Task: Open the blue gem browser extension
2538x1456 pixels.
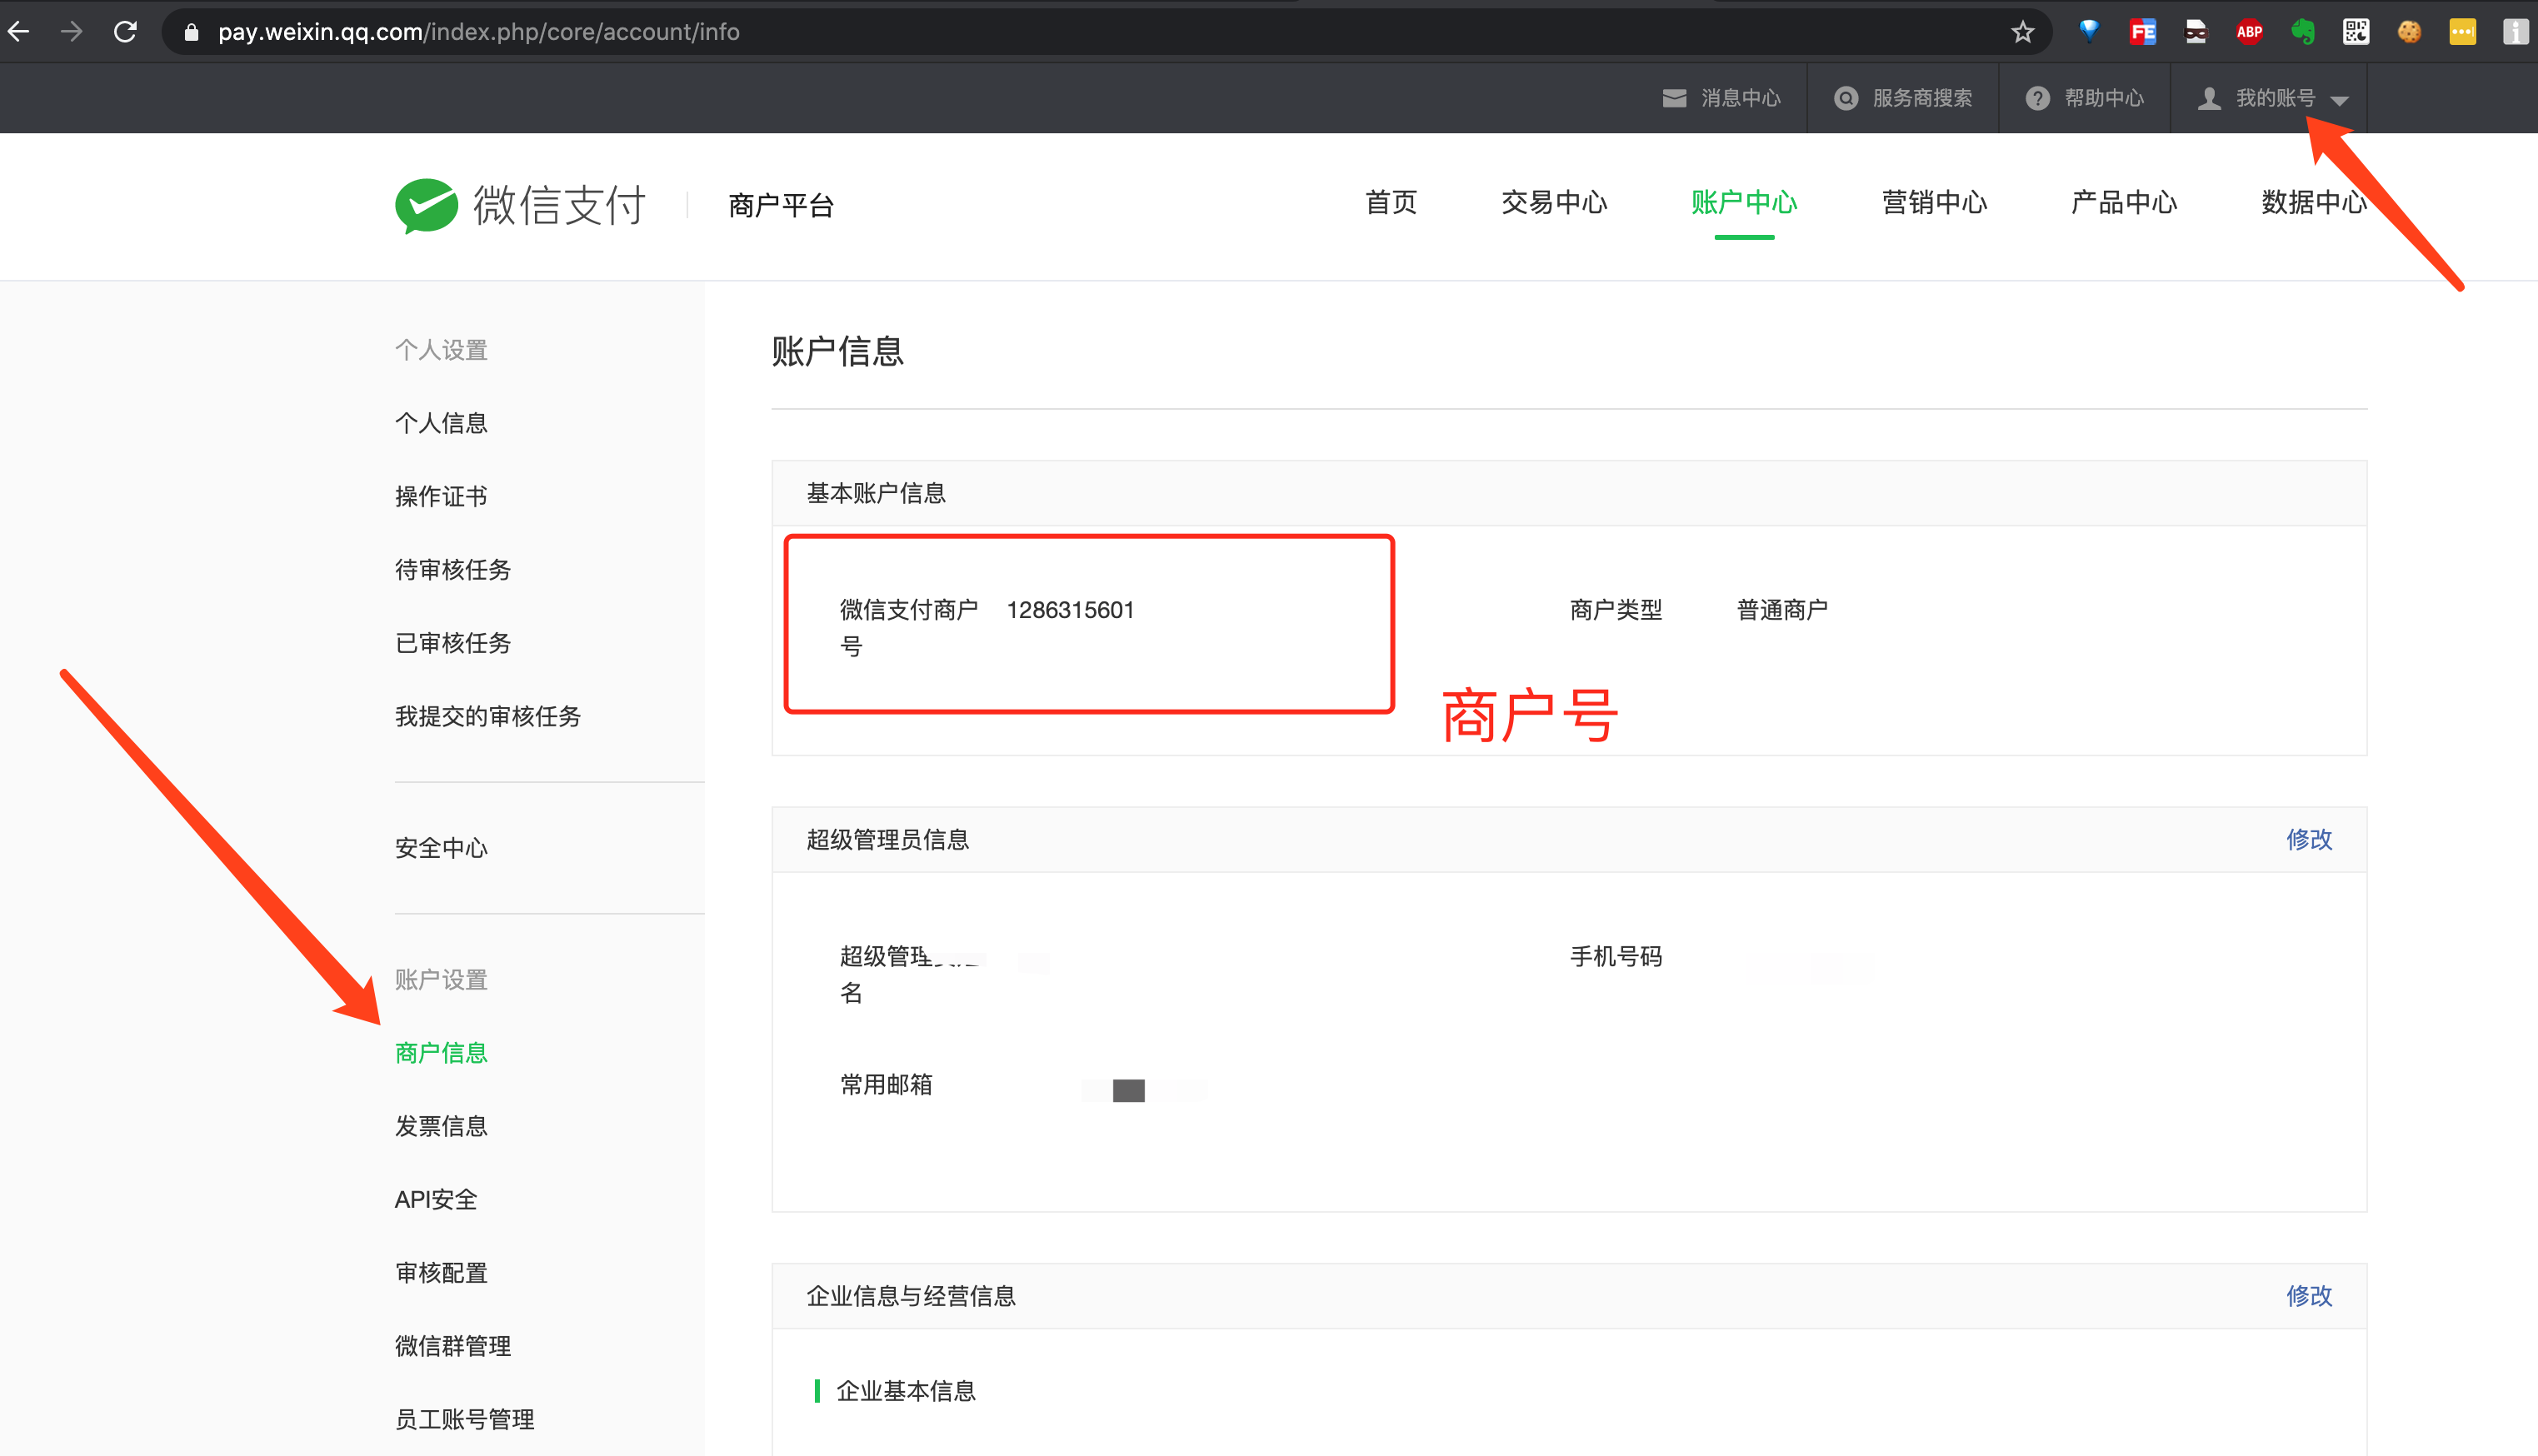Action: point(2089,32)
